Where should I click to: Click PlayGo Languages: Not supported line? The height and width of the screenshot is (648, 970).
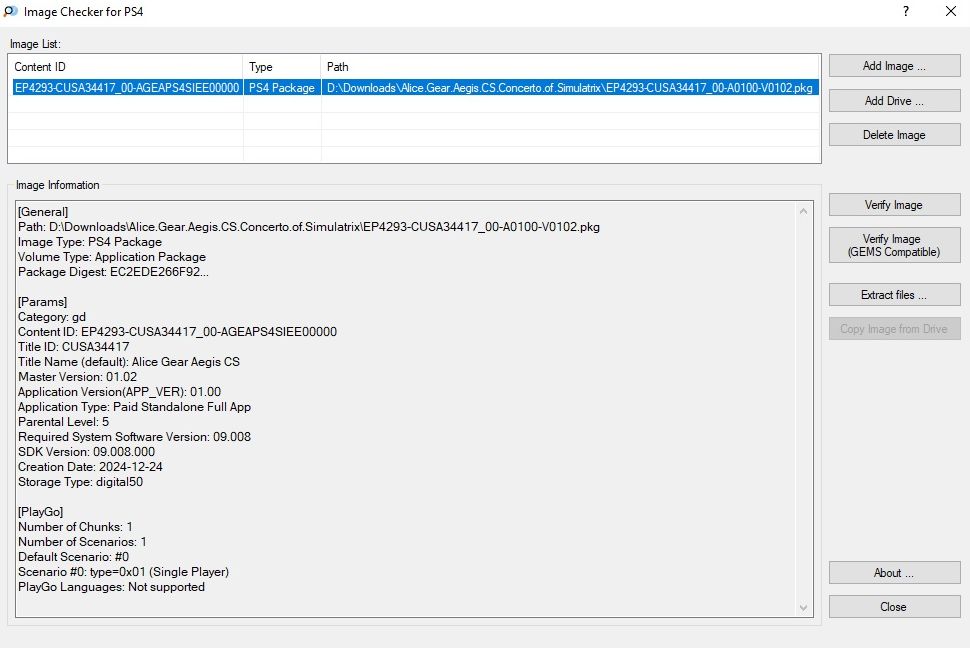(x=111, y=587)
